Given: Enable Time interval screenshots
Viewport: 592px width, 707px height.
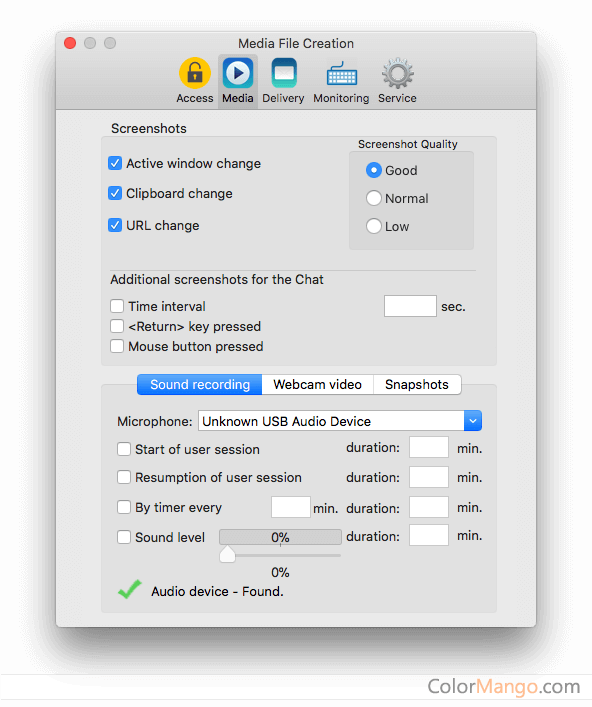Looking at the screenshot, I should click(x=117, y=306).
